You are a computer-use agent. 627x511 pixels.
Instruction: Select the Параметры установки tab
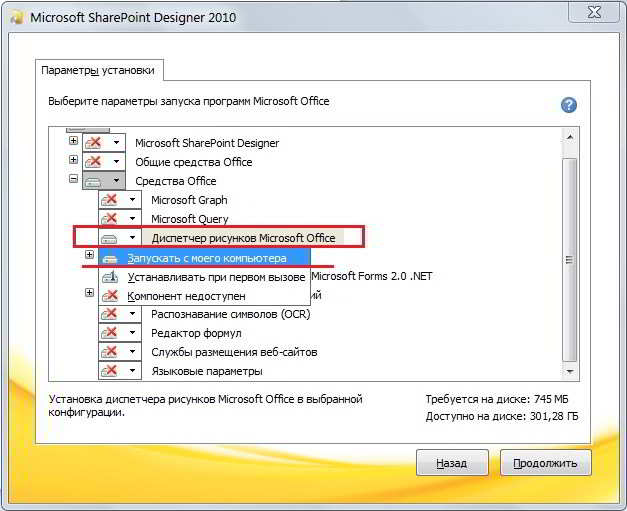click(98, 71)
